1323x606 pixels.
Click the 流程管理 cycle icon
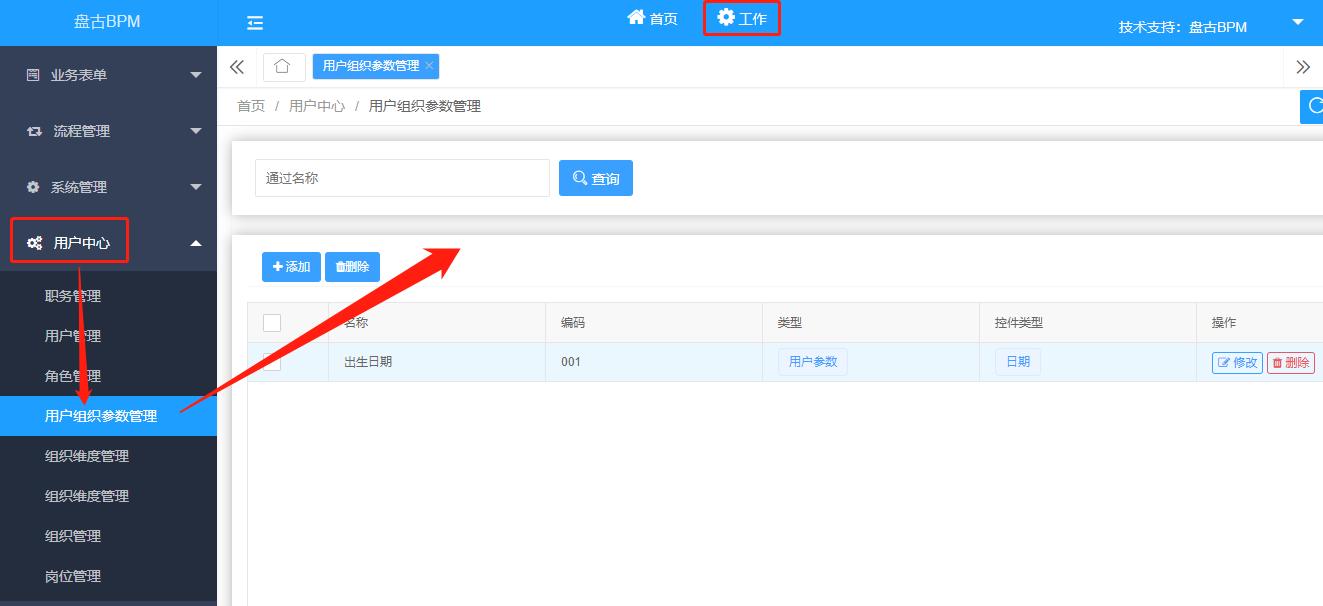tap(34, 131)
